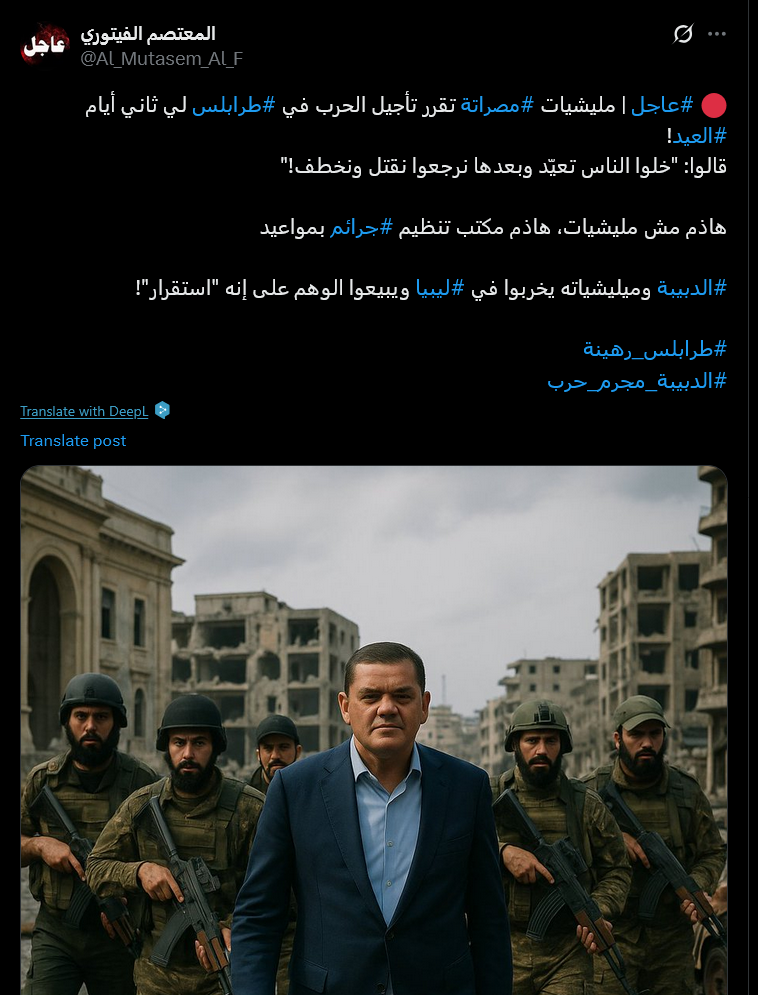Open the attached image of man with soldiers
Viewport: 758px width, 995px height.
click(374, 730)
